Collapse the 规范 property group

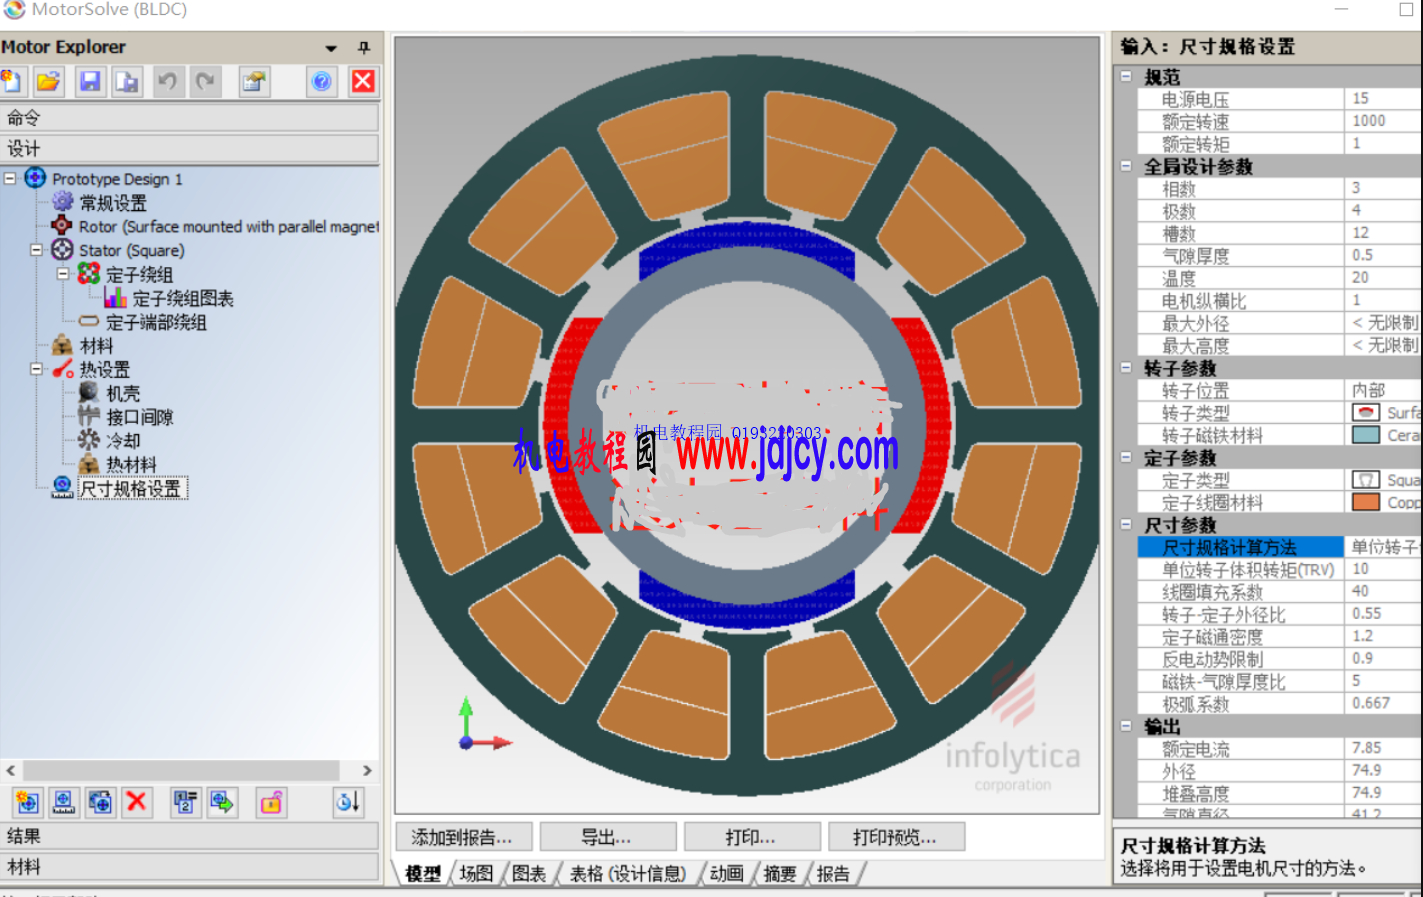tap(1126, 76)
